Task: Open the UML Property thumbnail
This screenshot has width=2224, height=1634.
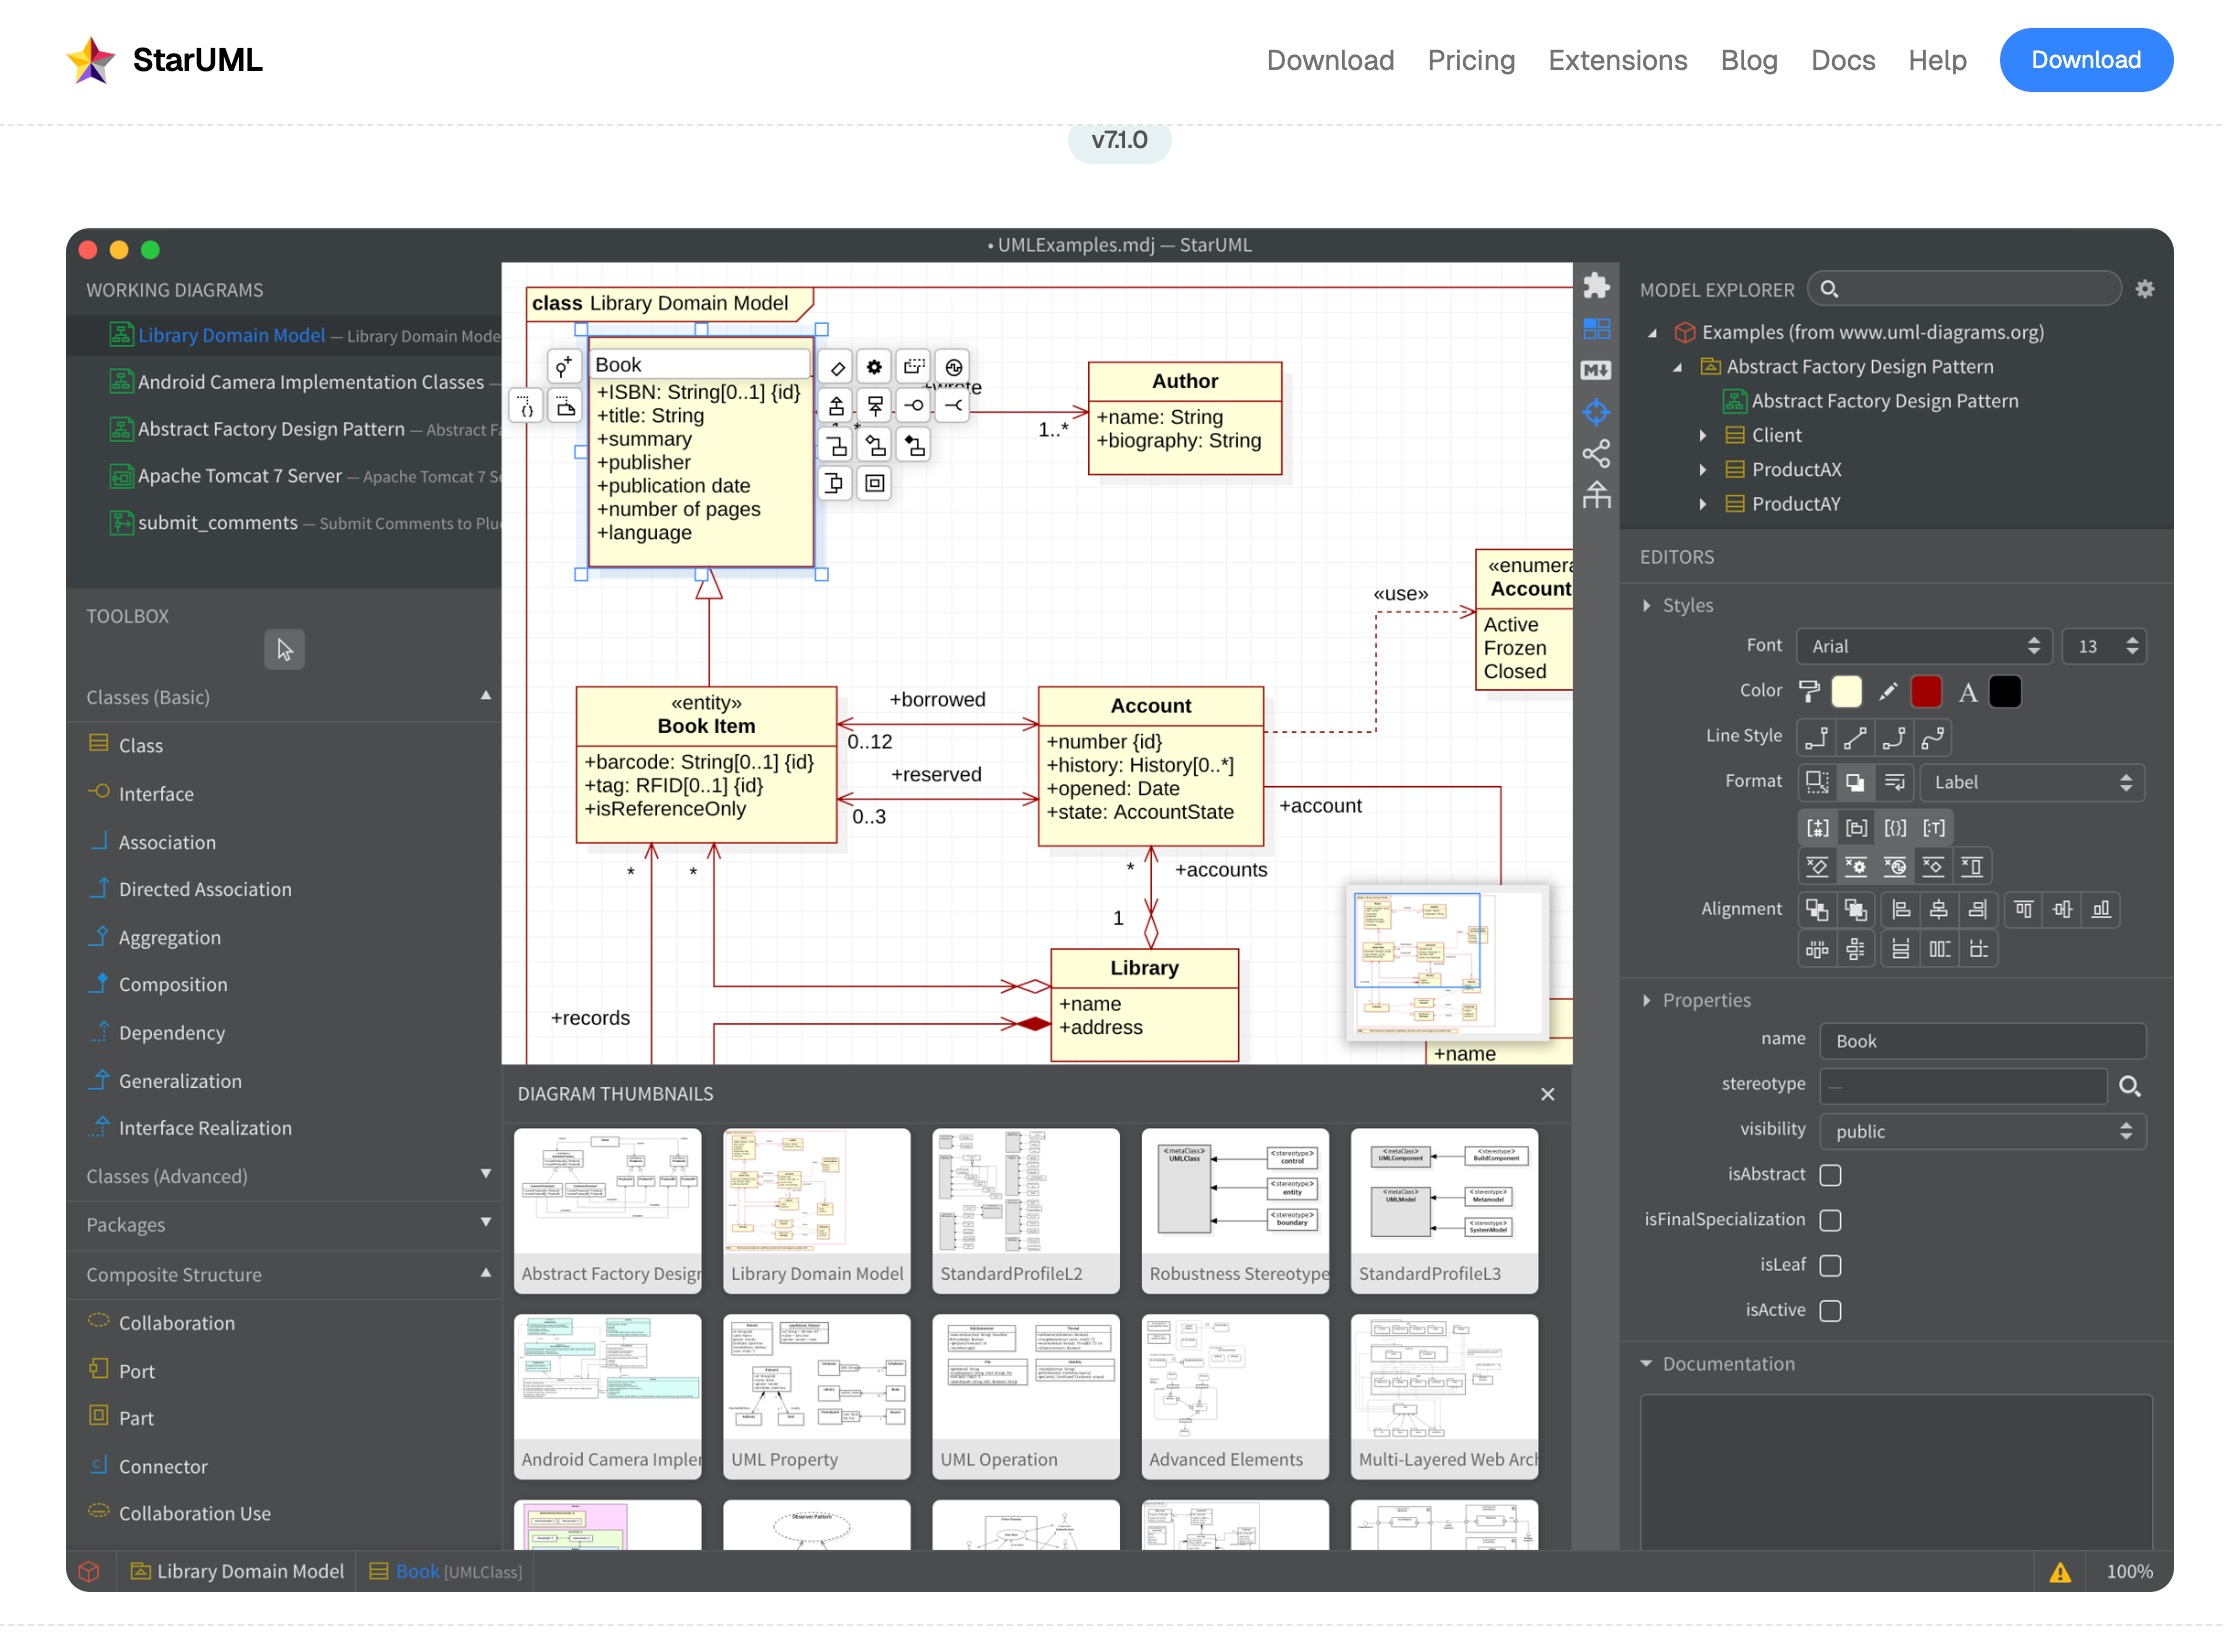Action: 816,1397
